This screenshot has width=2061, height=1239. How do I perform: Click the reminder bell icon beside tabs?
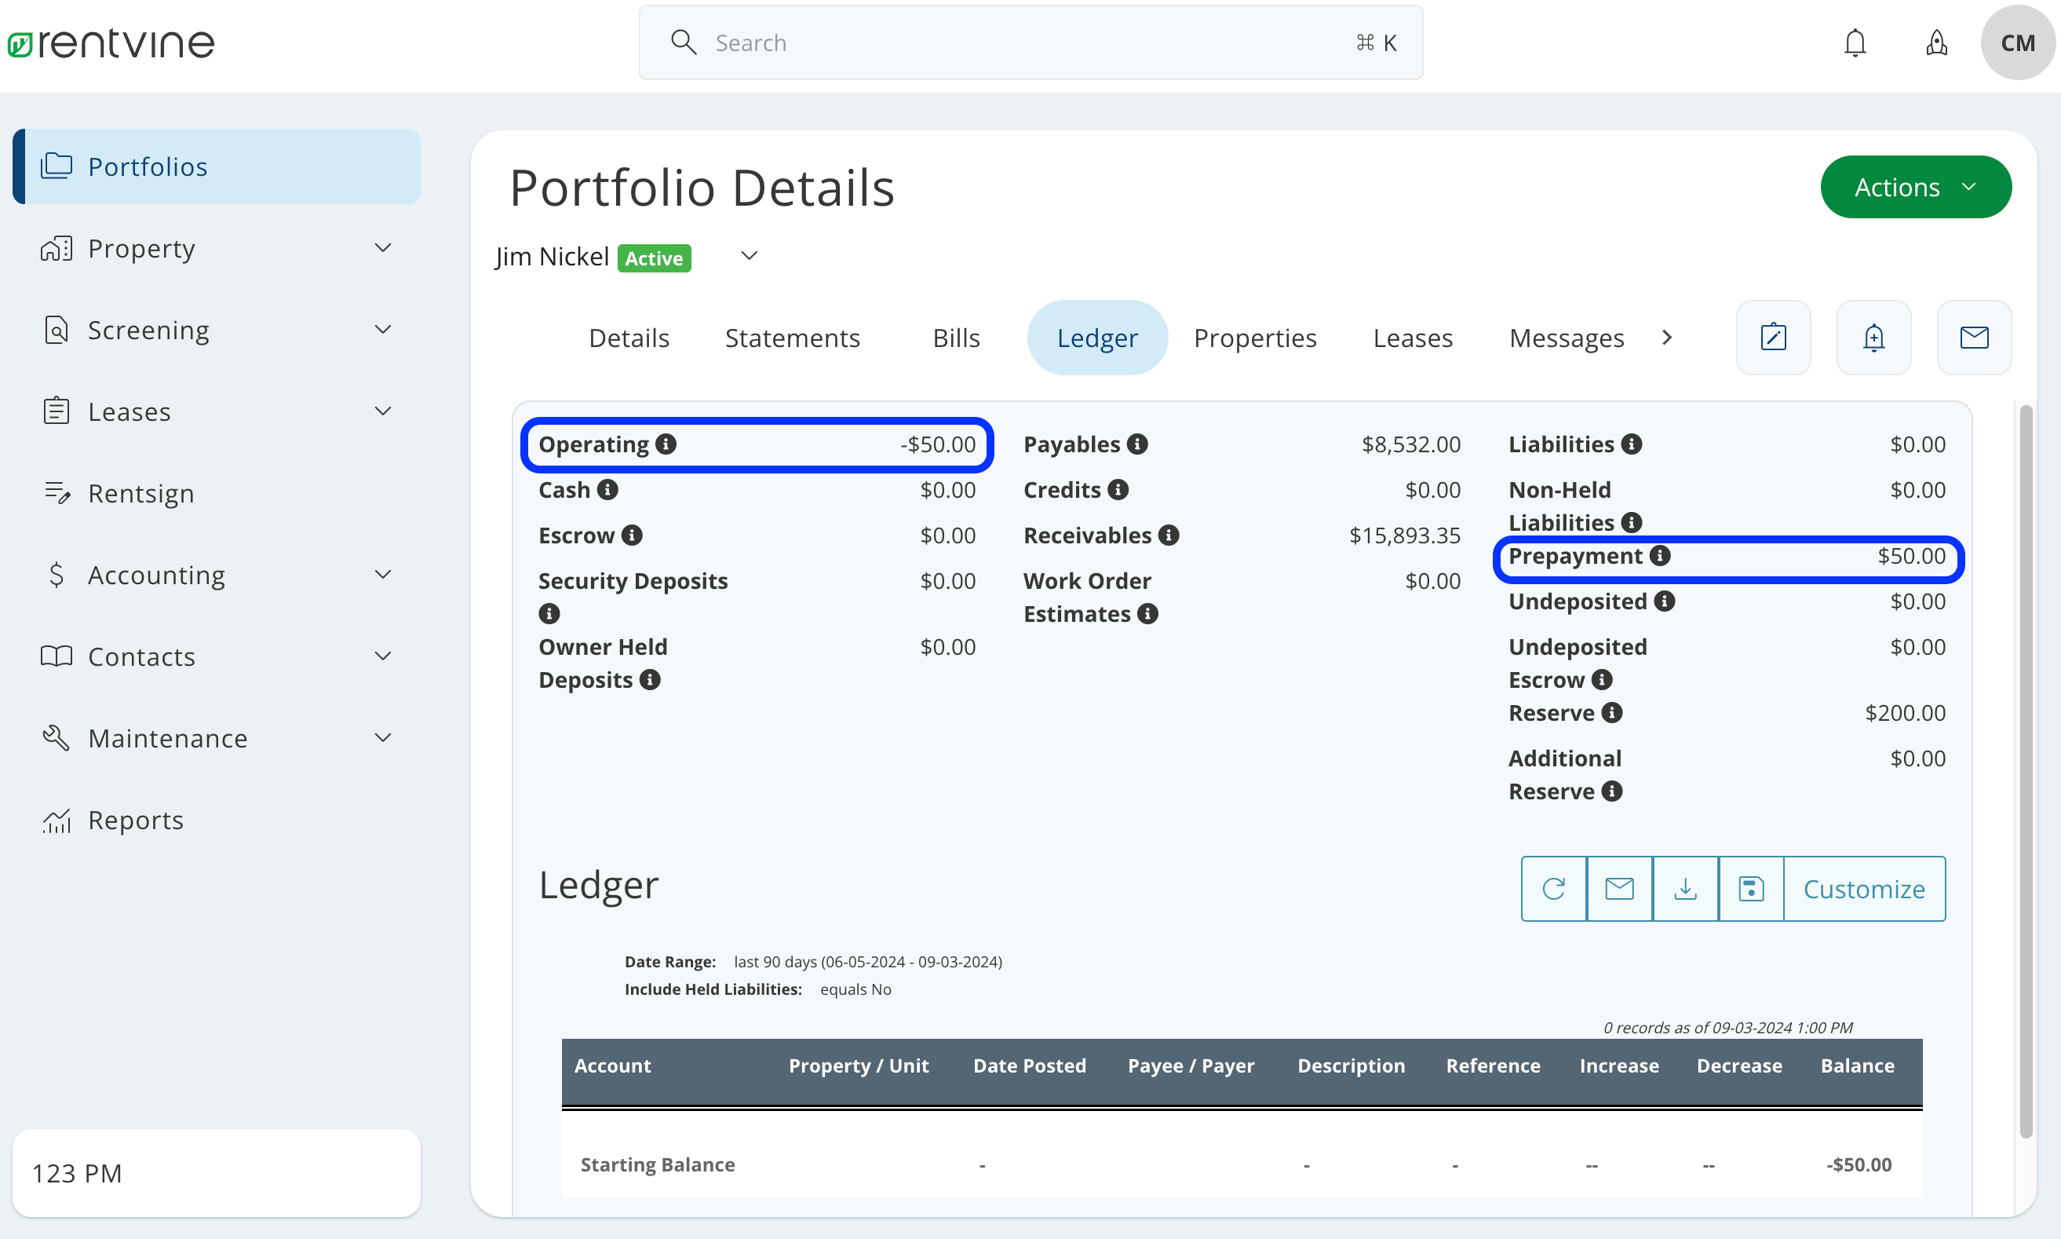pos(1873,338)
